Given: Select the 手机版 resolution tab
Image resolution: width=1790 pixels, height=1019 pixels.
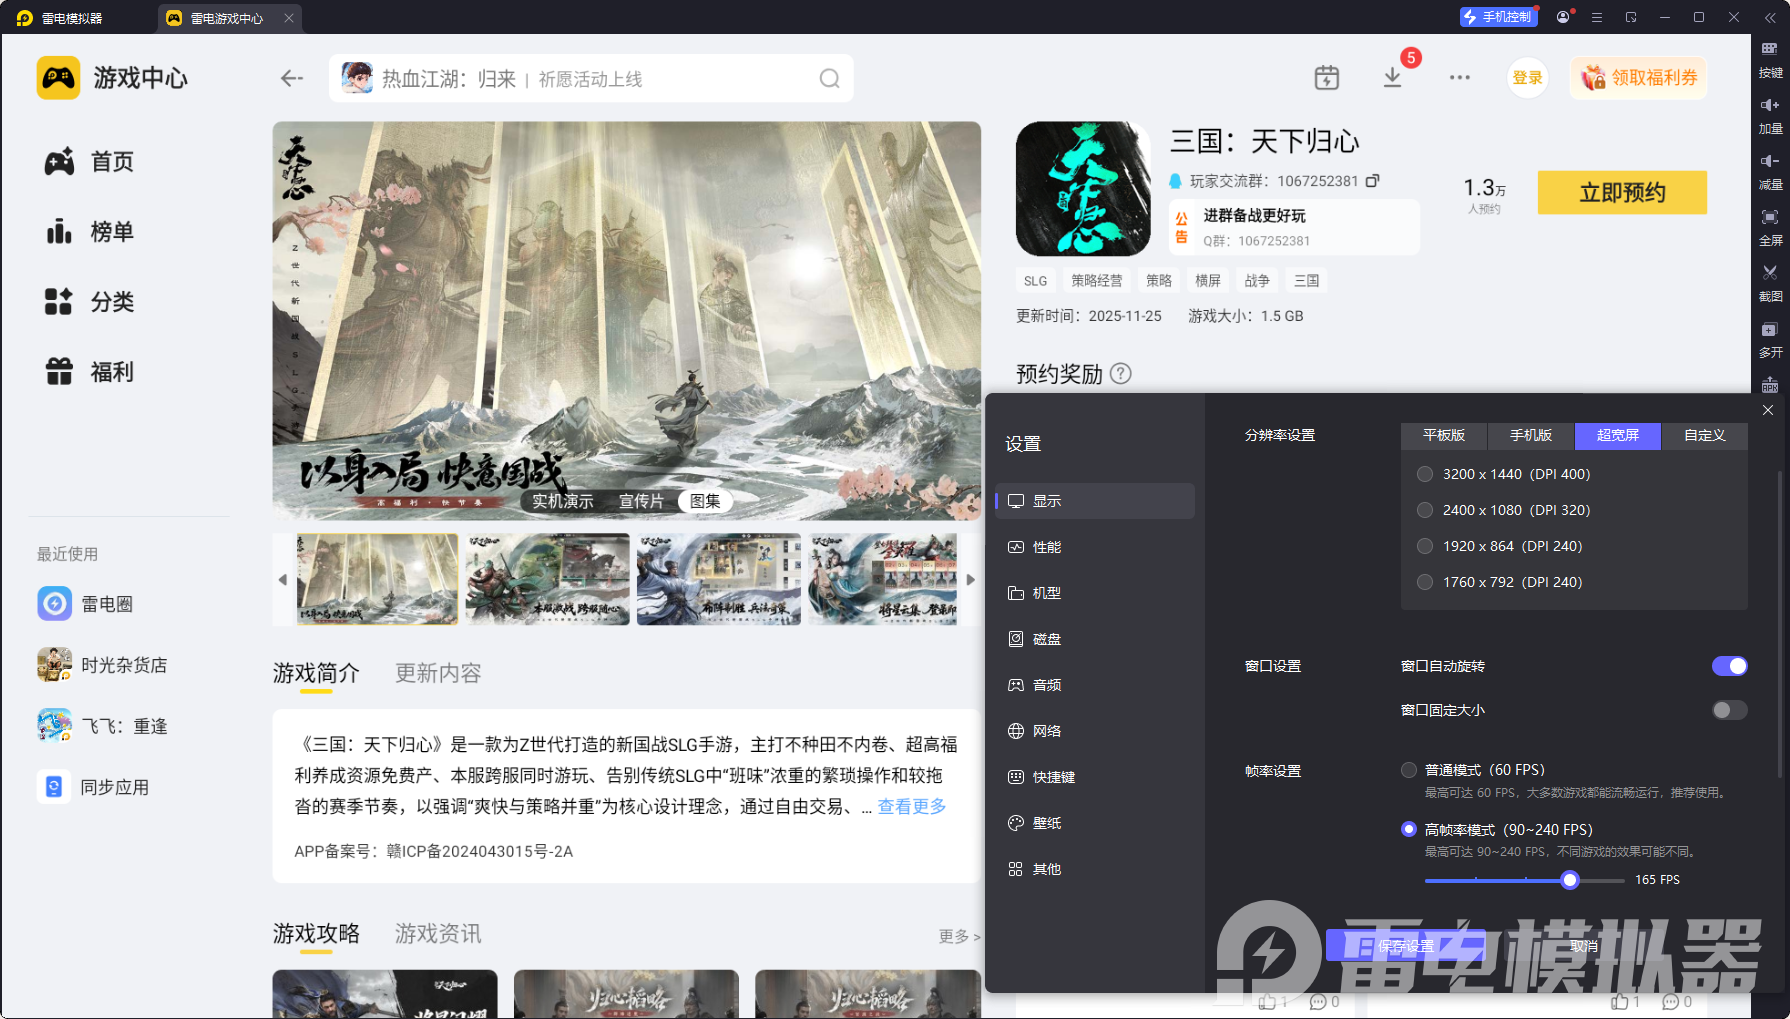Looking at the screenshot, I should coord(1531,436).
